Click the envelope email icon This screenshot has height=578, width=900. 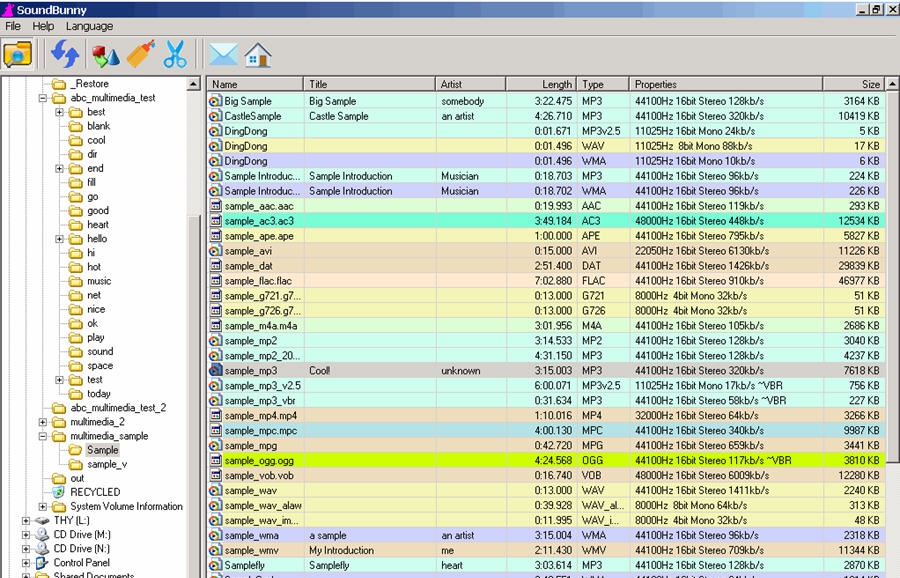tap(223, 54)
